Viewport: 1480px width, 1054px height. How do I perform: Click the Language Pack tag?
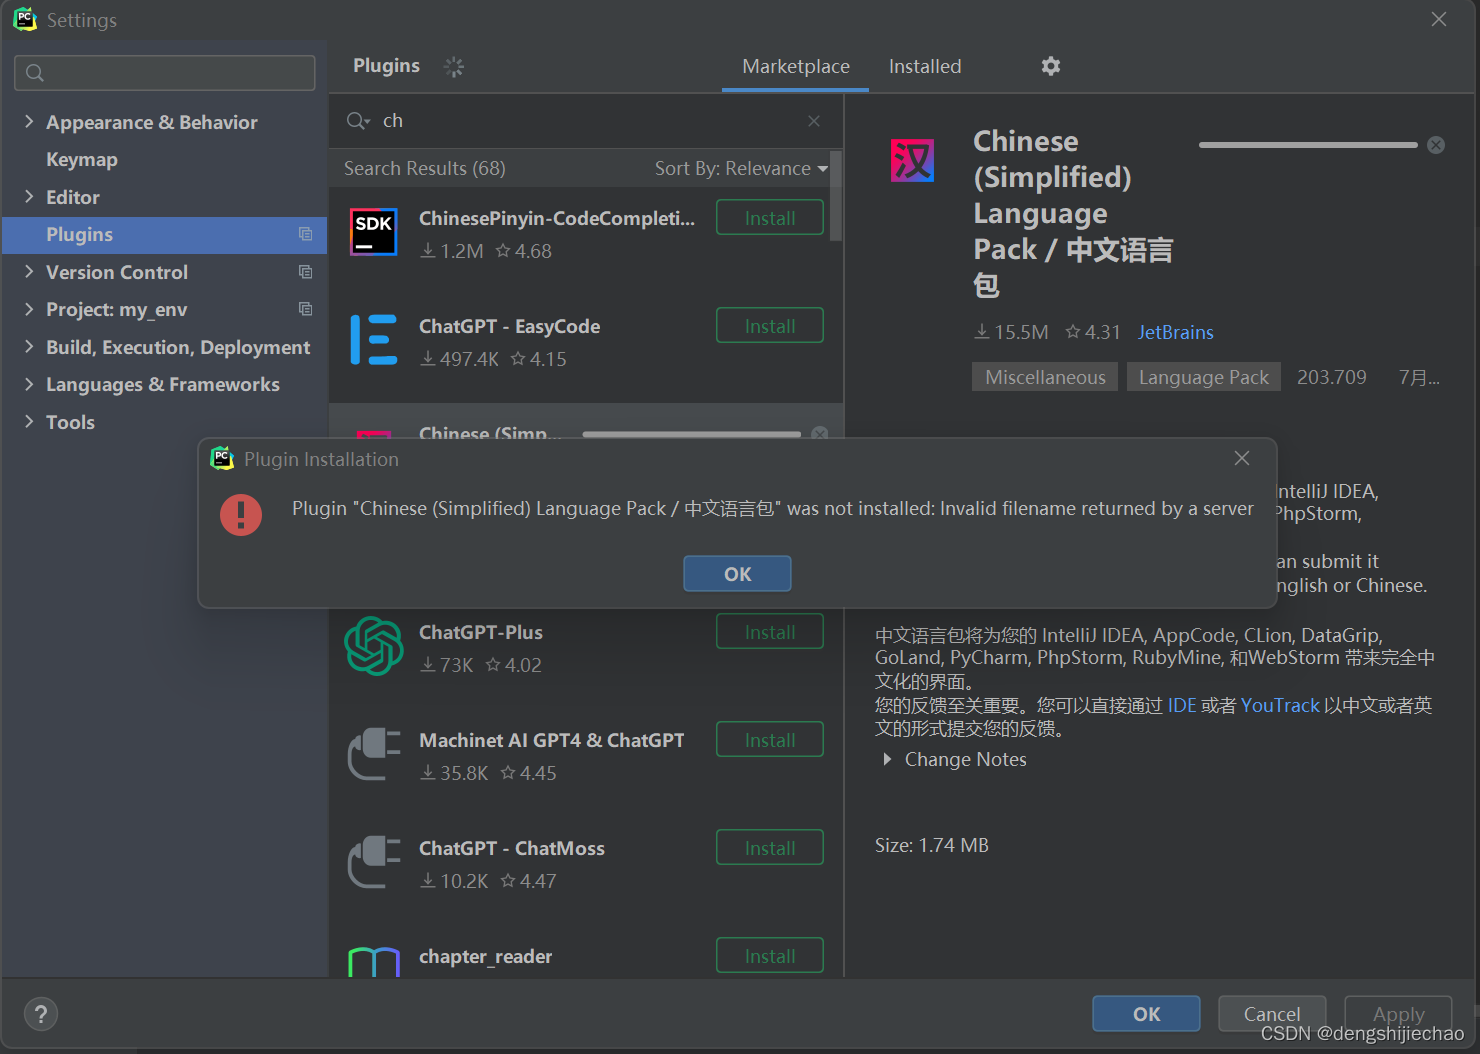coord(1203,377)
